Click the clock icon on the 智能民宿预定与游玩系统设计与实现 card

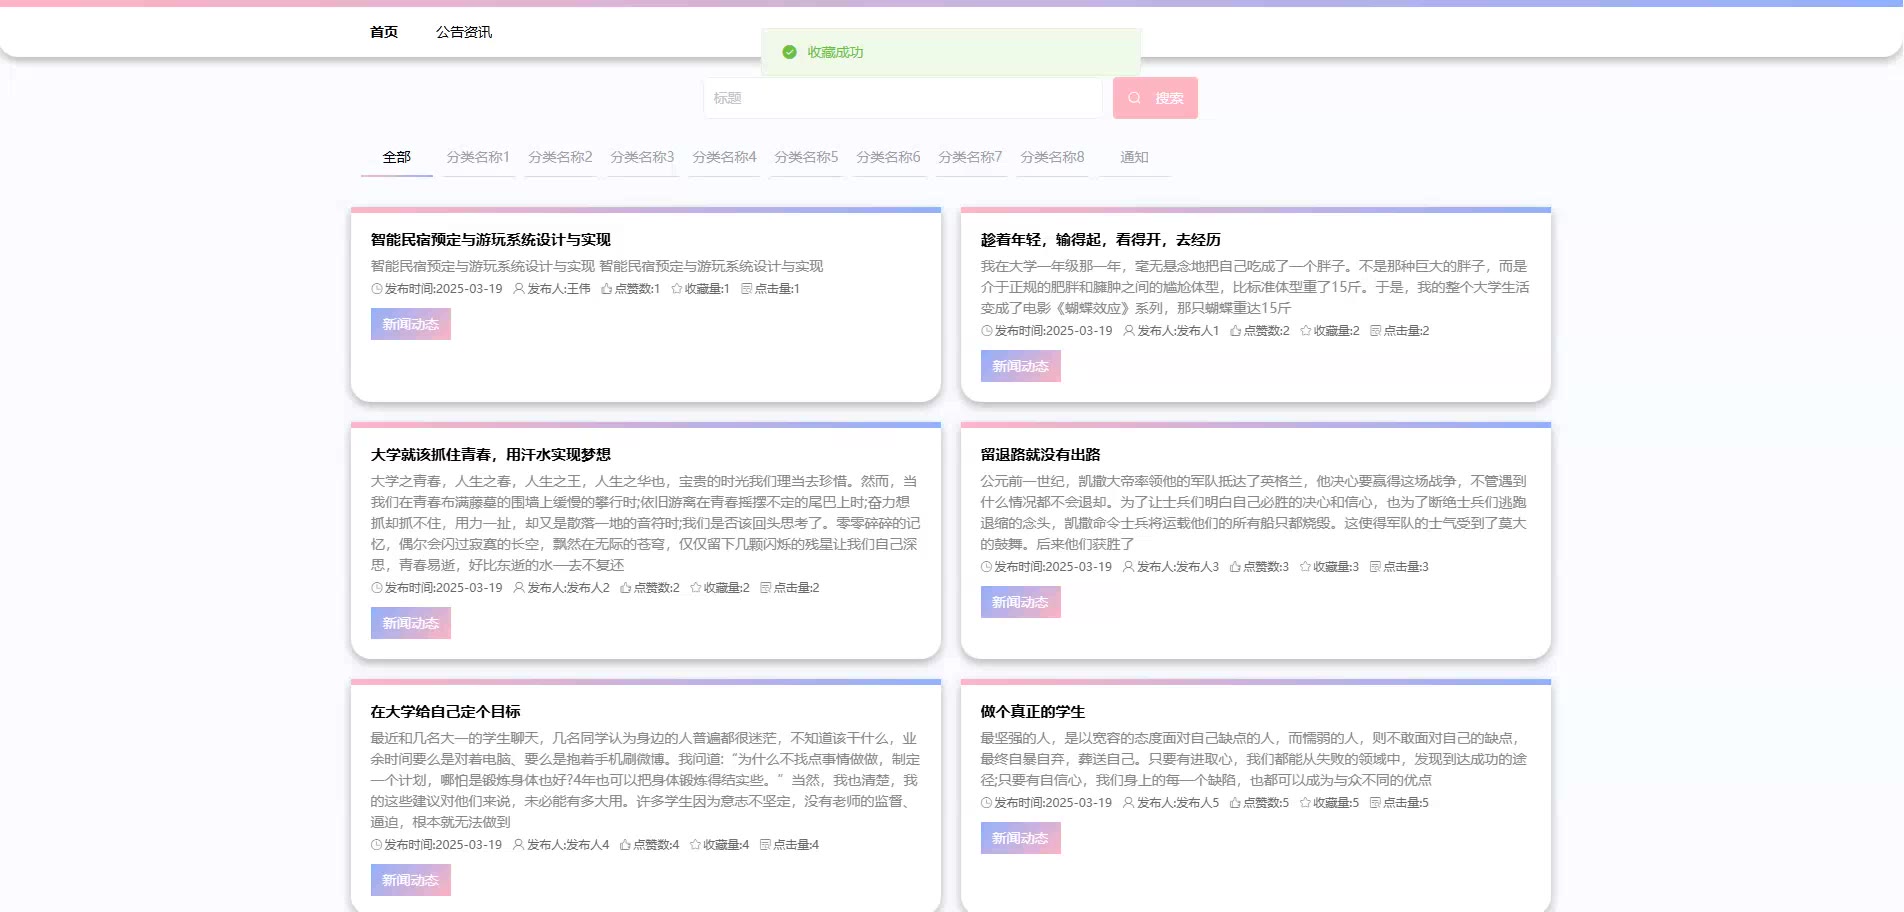pos(377,289)
